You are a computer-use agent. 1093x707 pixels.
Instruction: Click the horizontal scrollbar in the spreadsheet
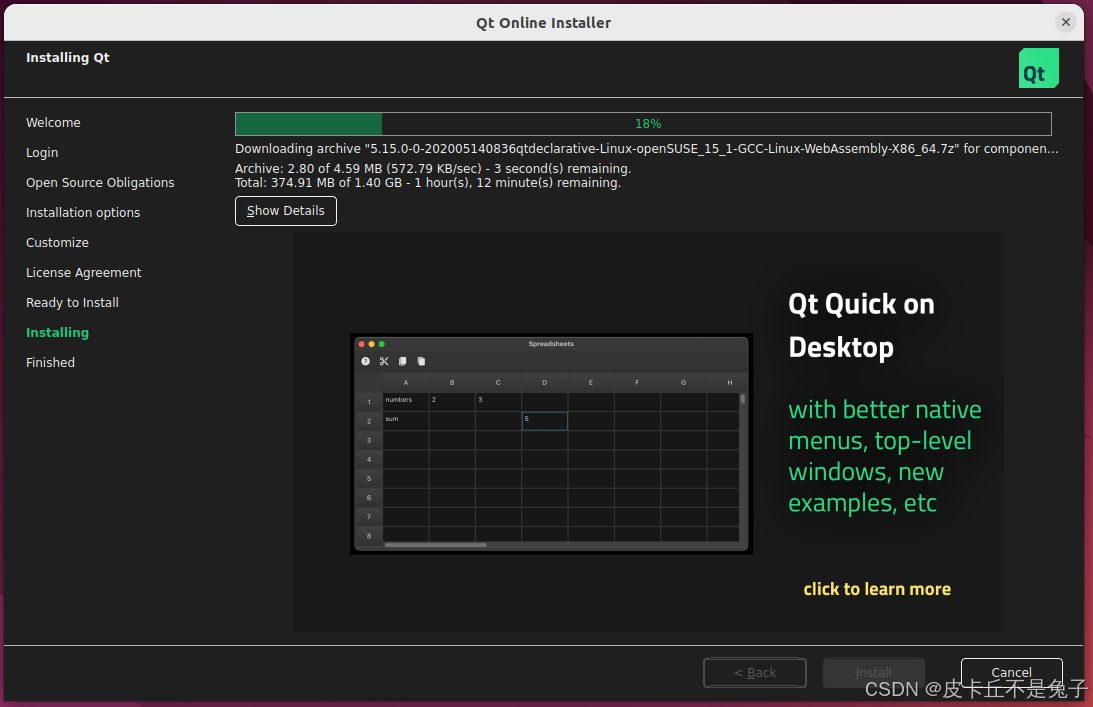click(435, 545)
